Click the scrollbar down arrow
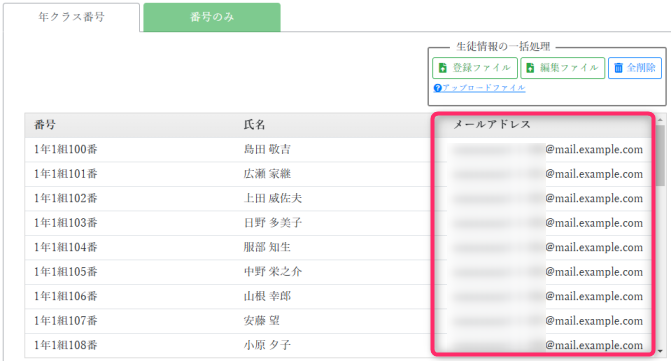The width and height of the screenshot is (671, 361). pos(660,352)
